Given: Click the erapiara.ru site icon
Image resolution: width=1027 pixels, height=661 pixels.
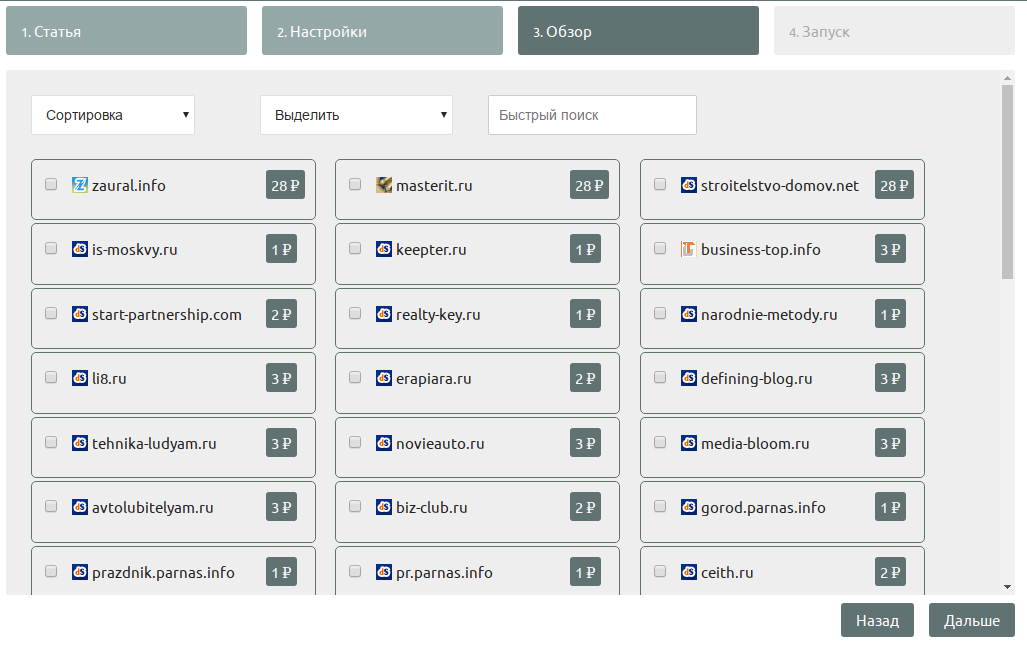Looking at the screenshot, I should pyautogui.click(x=384, y=379).
